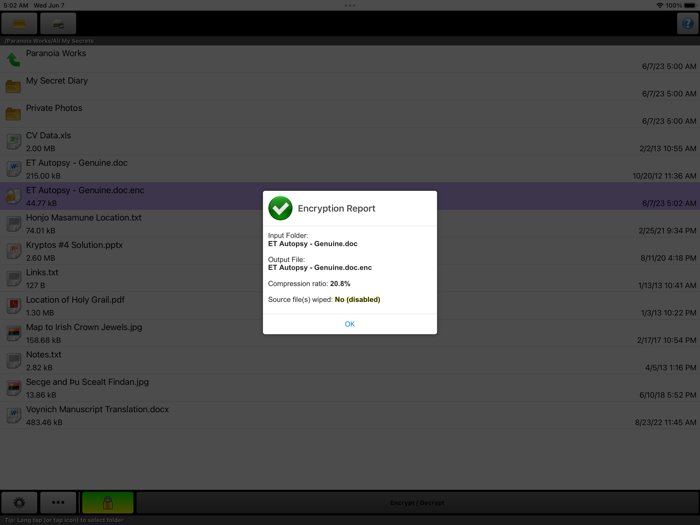
Task: Select Map to Irish Crown Jewels.jpg name
Action: pos(84,327)
